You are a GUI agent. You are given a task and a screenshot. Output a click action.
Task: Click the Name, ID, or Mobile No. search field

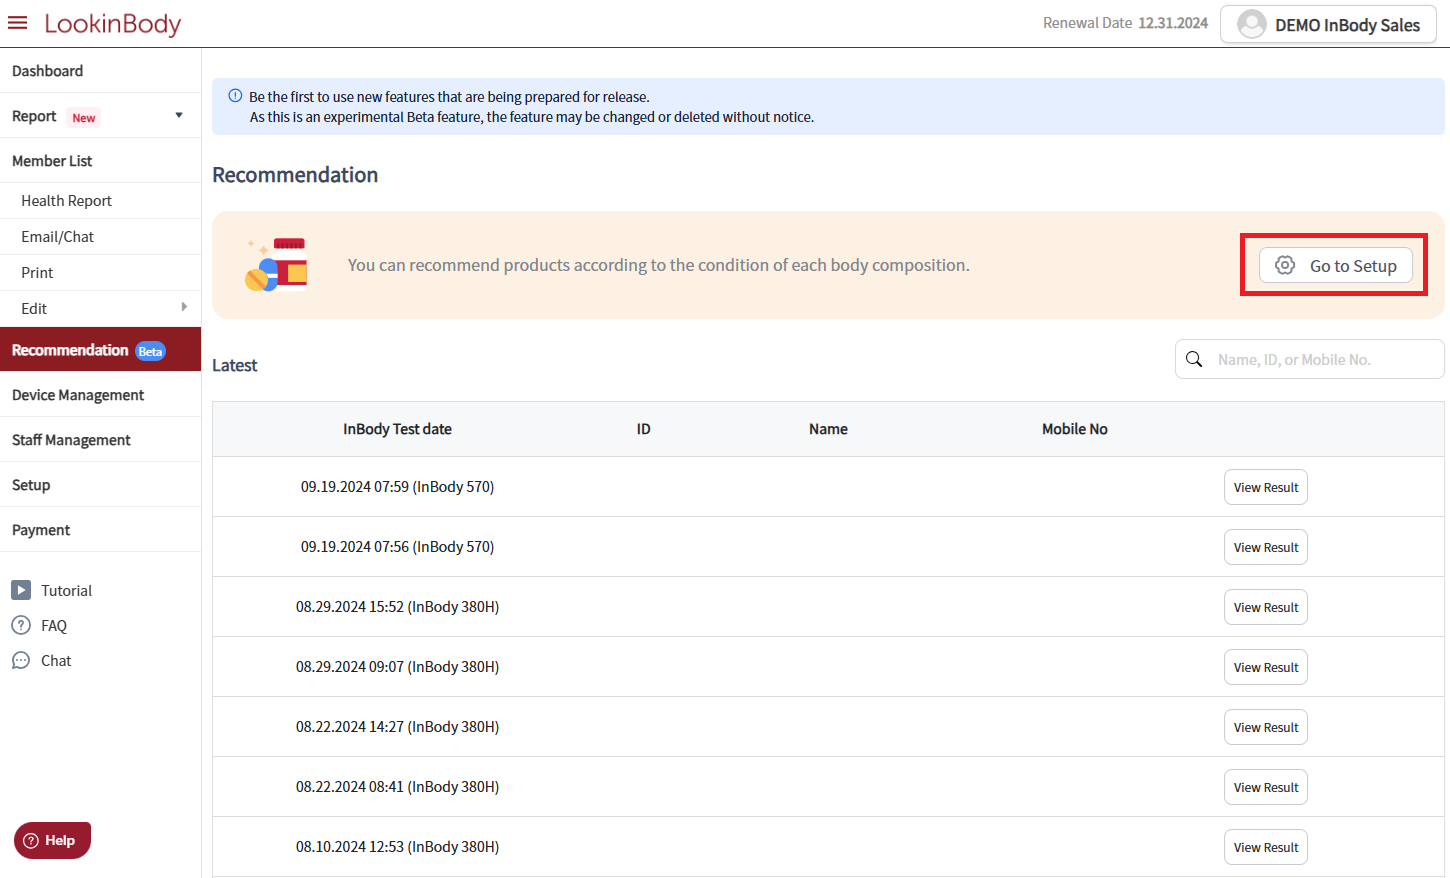[1310, 359]
